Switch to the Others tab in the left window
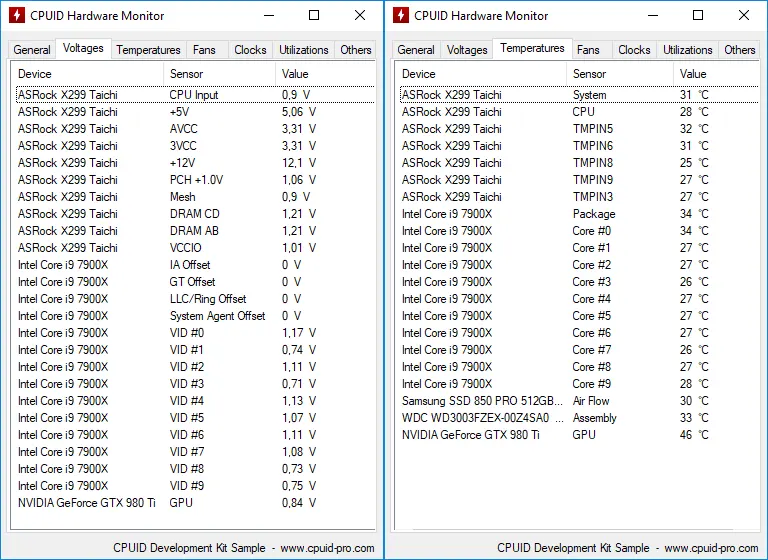Image resolution: width=768 pixels, height=560 pixels. 355,50
